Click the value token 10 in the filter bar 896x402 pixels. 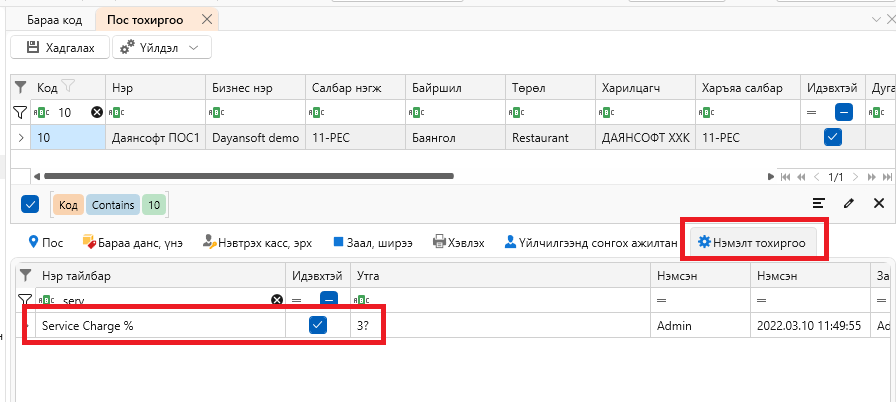coord(153,205)
